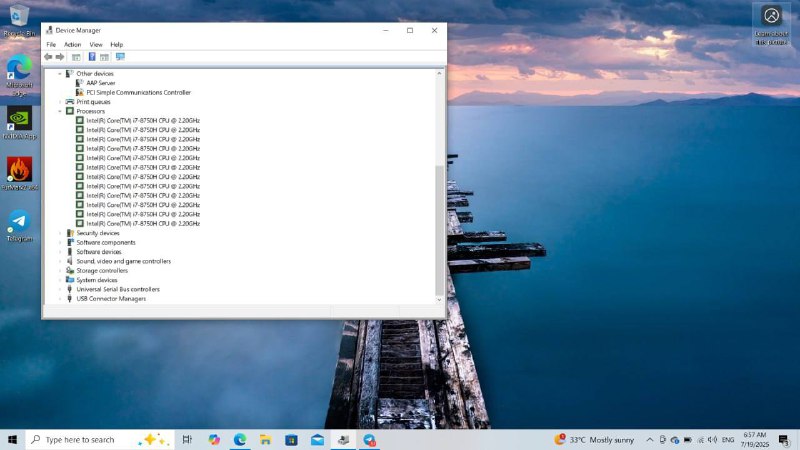Click the Security devices icon

coord(70,233)
